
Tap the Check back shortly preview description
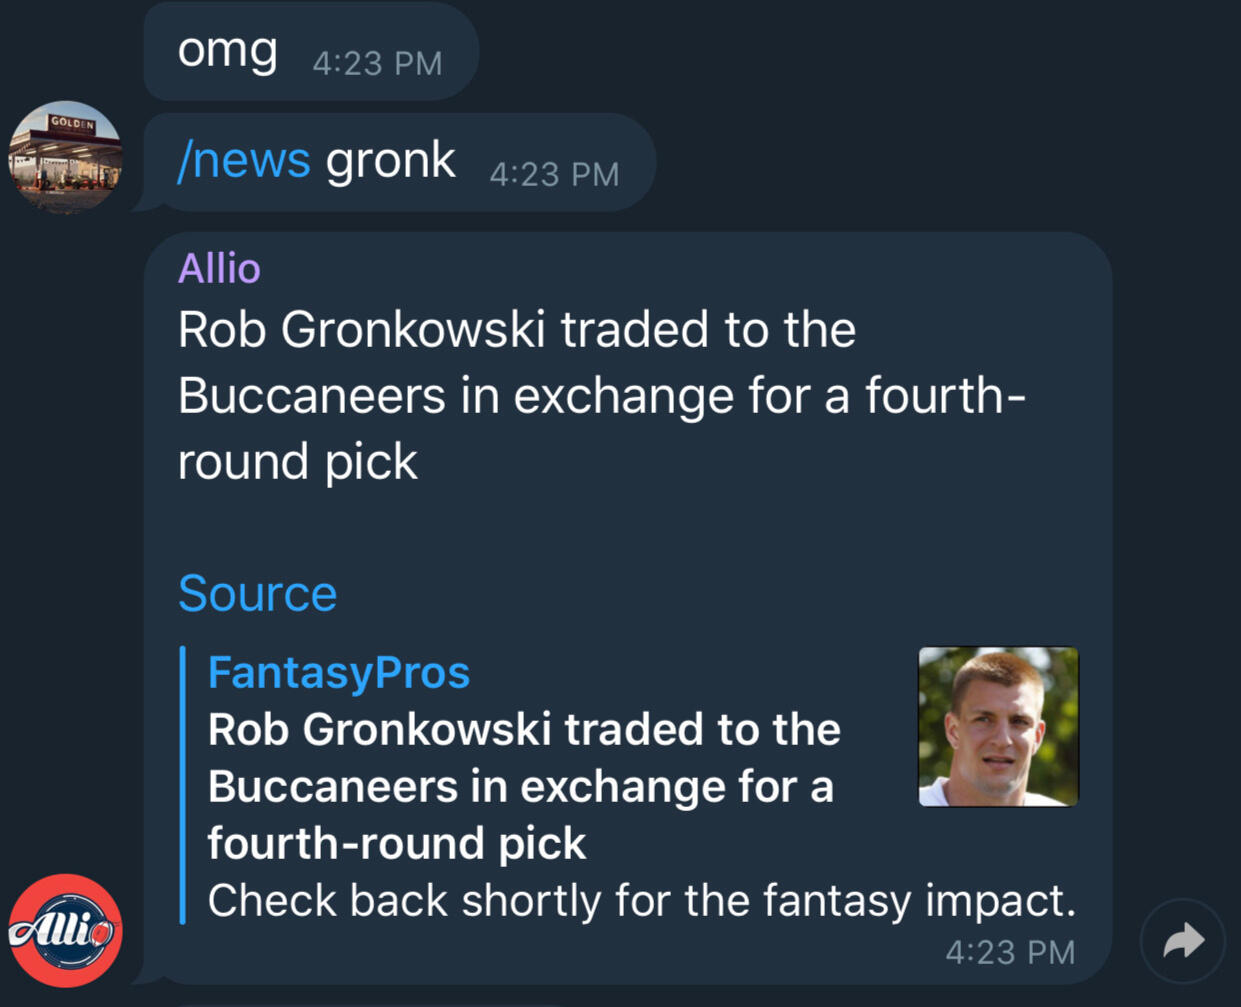[x=641, y=900]
